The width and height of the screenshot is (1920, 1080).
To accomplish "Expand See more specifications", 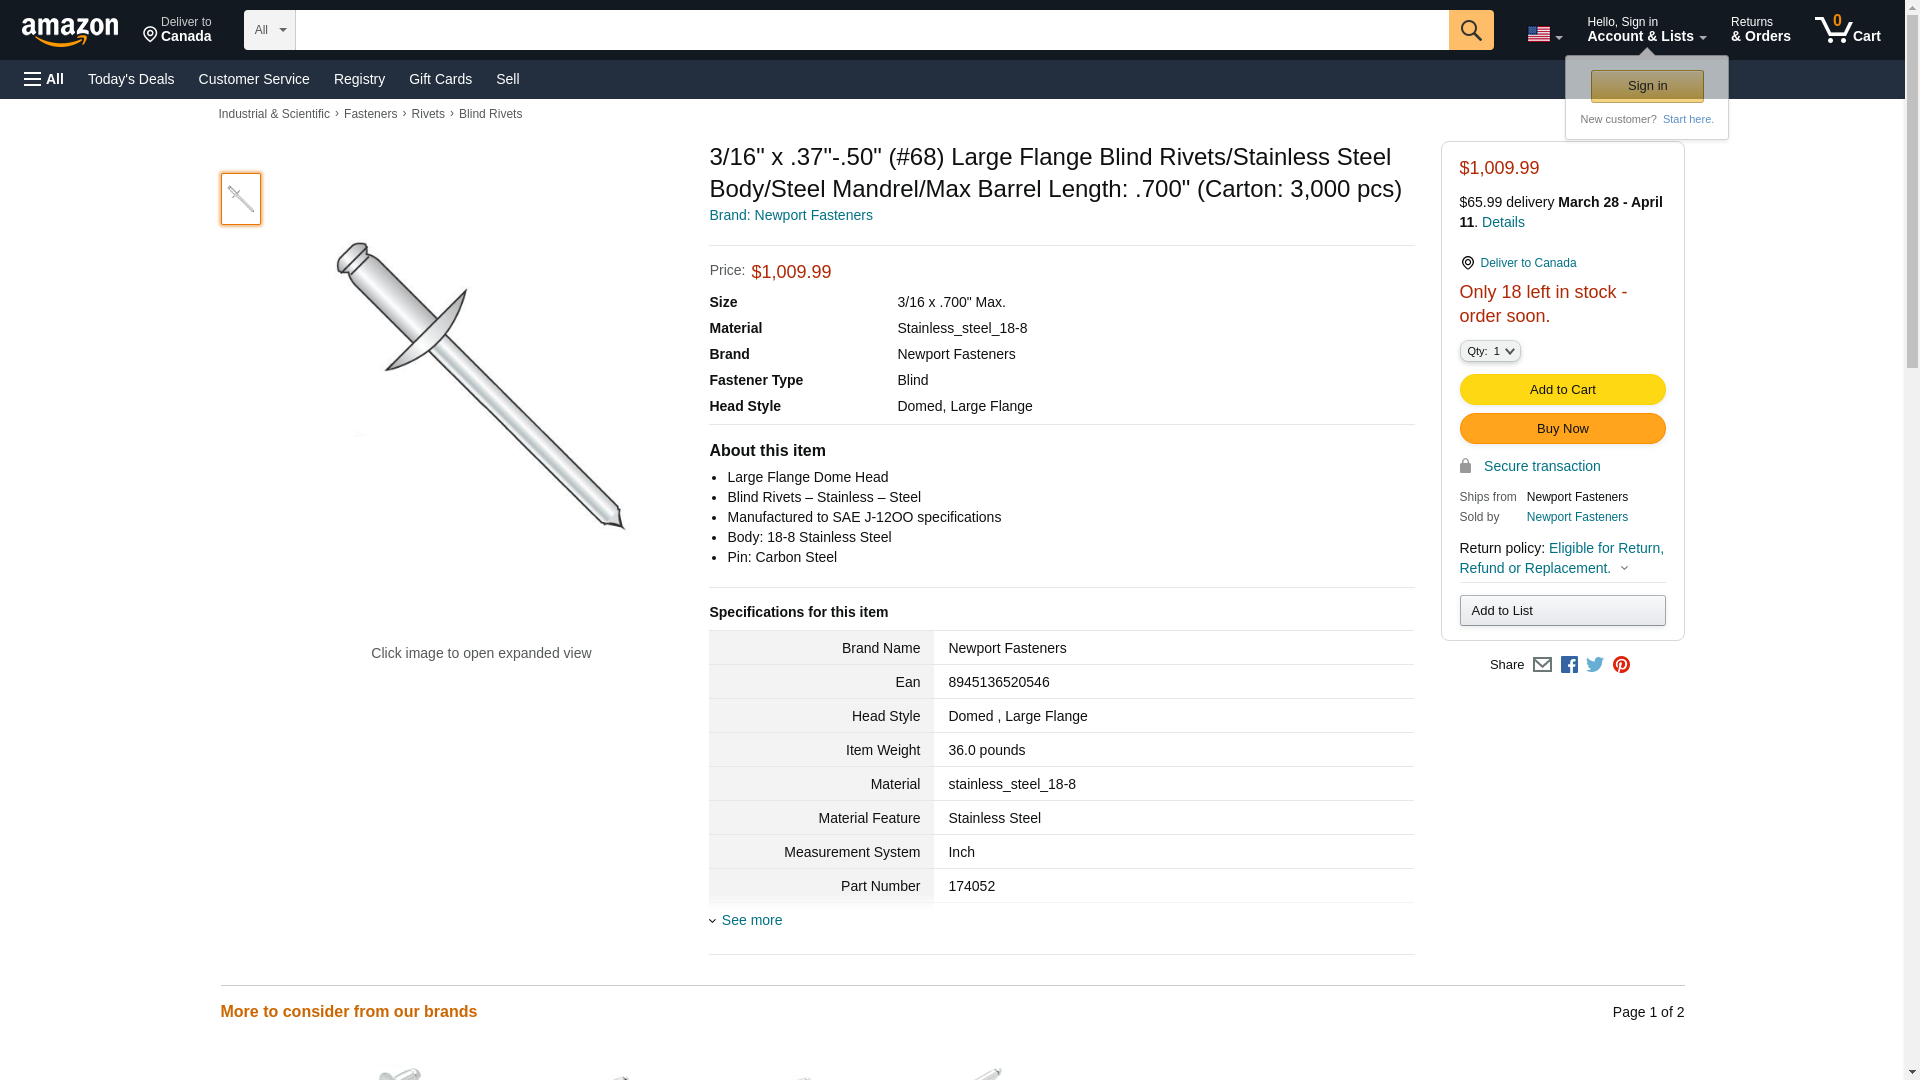I will (750, 920).
